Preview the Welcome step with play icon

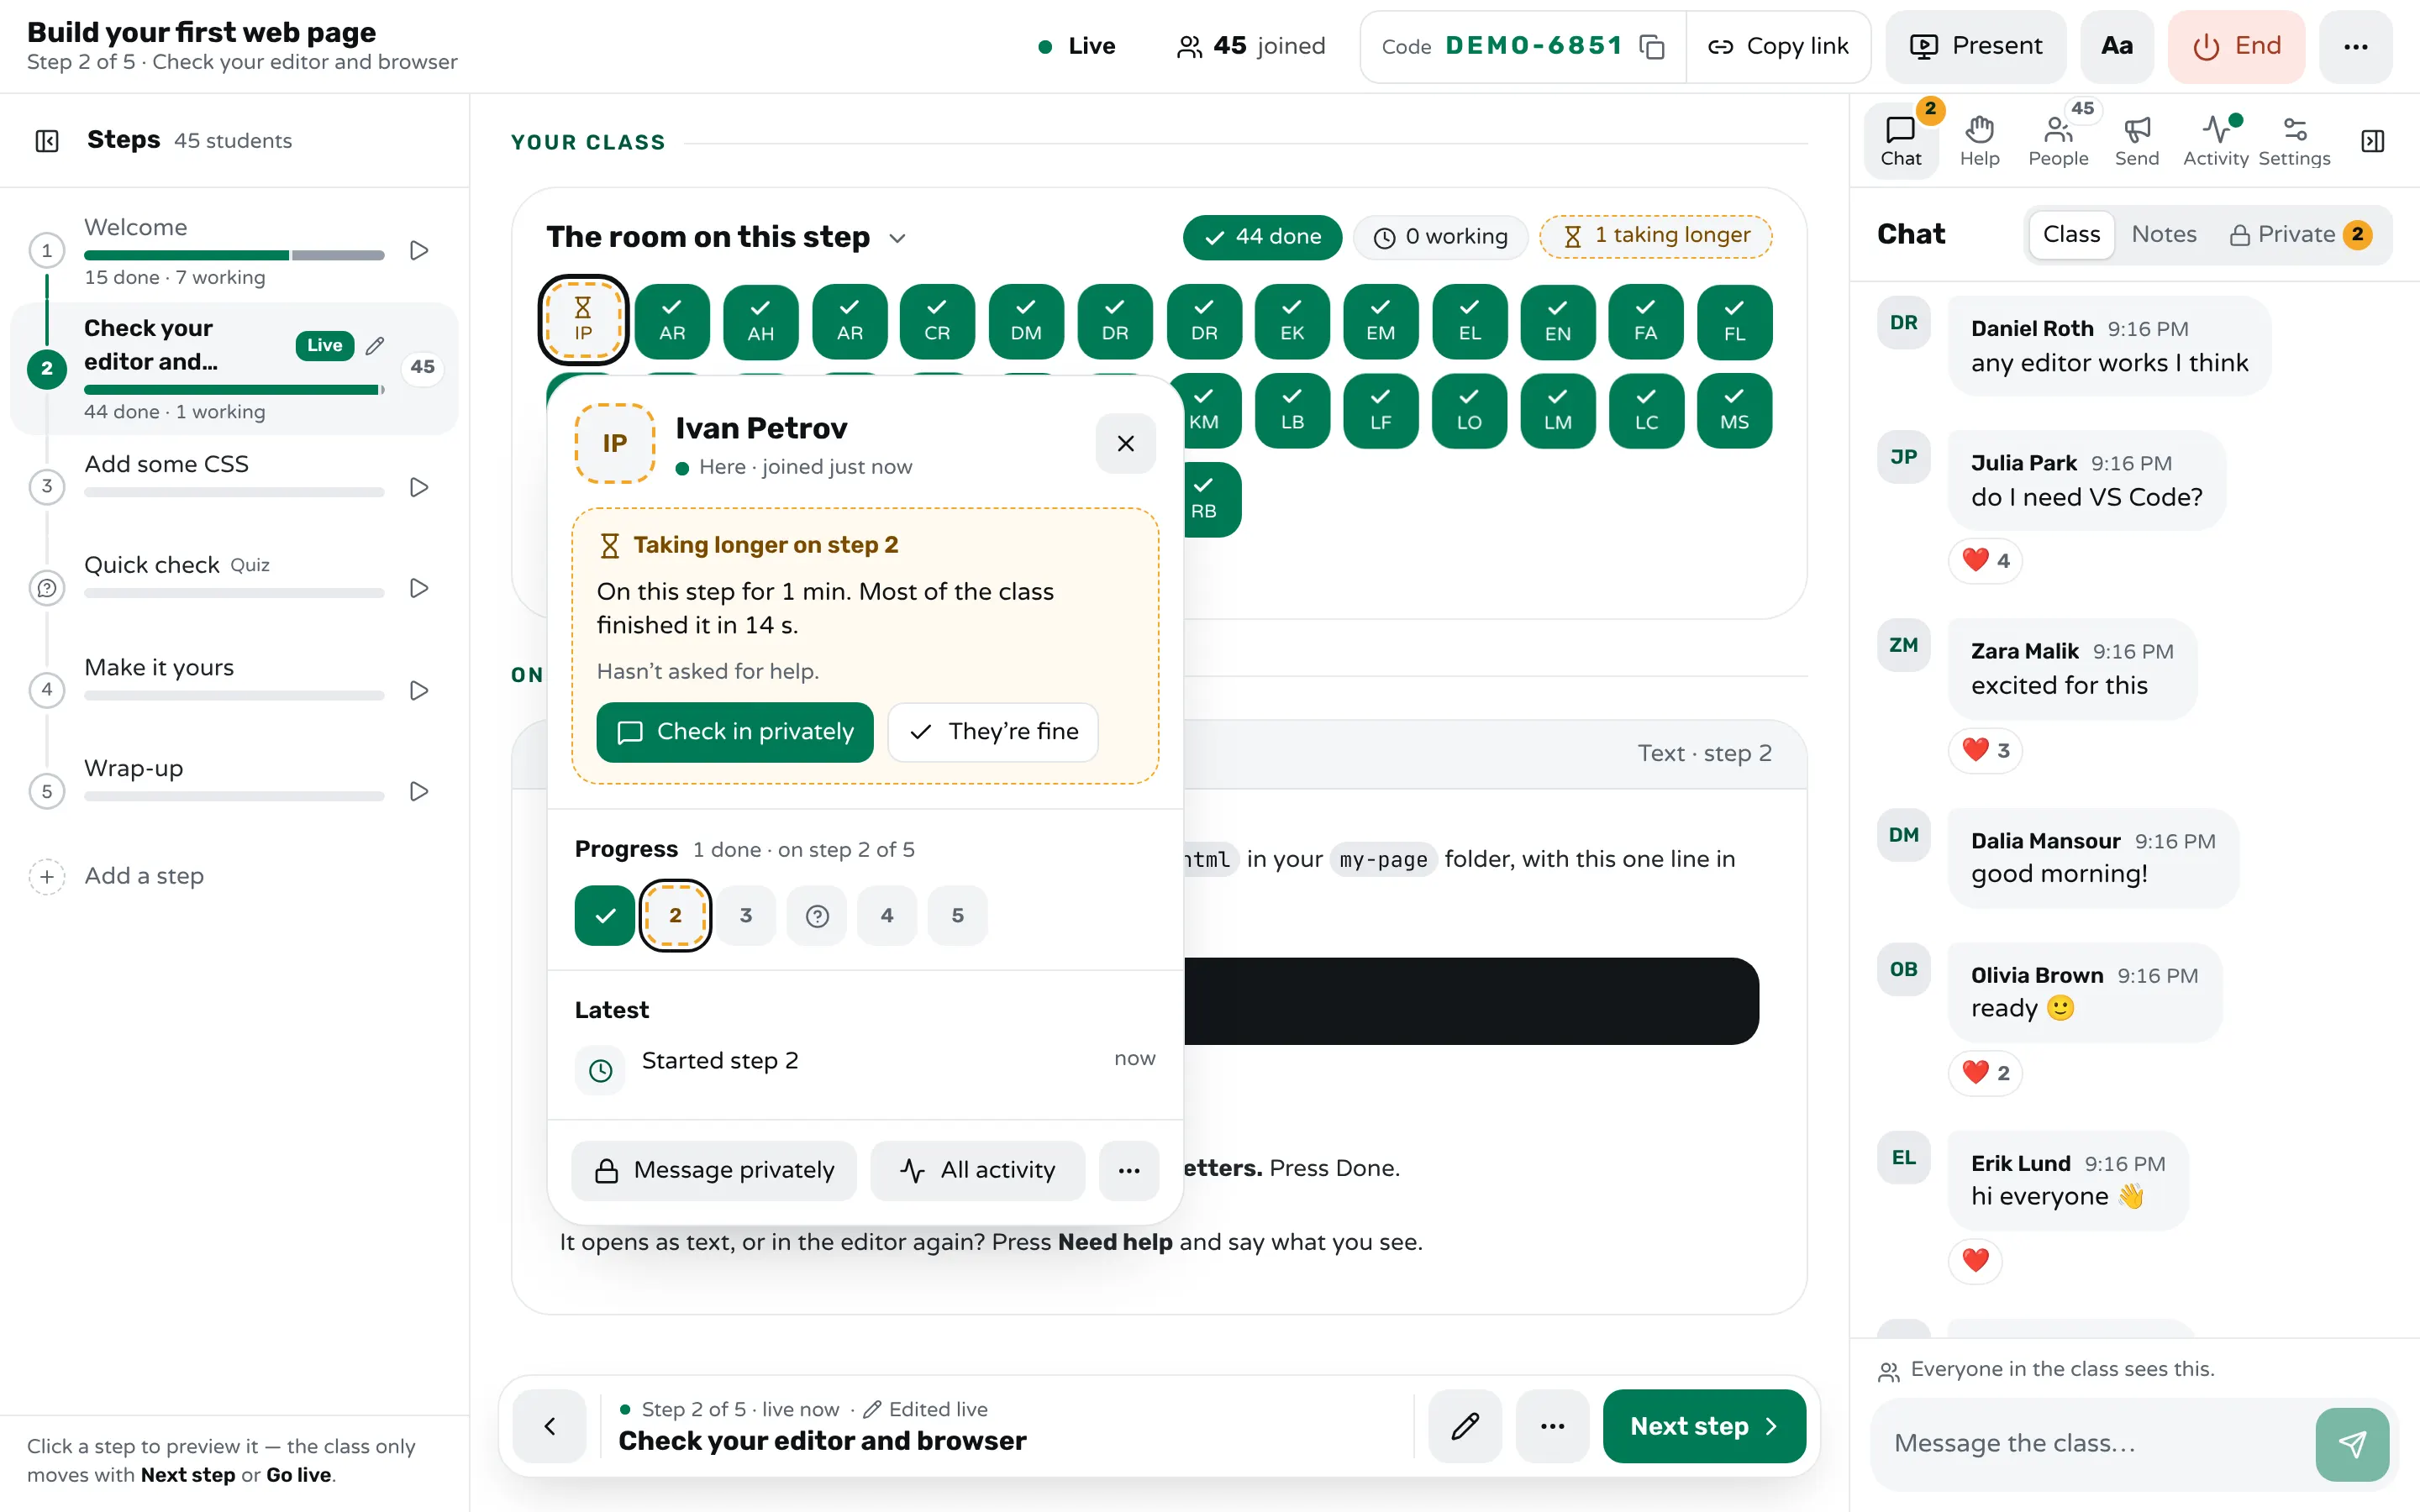420,250
